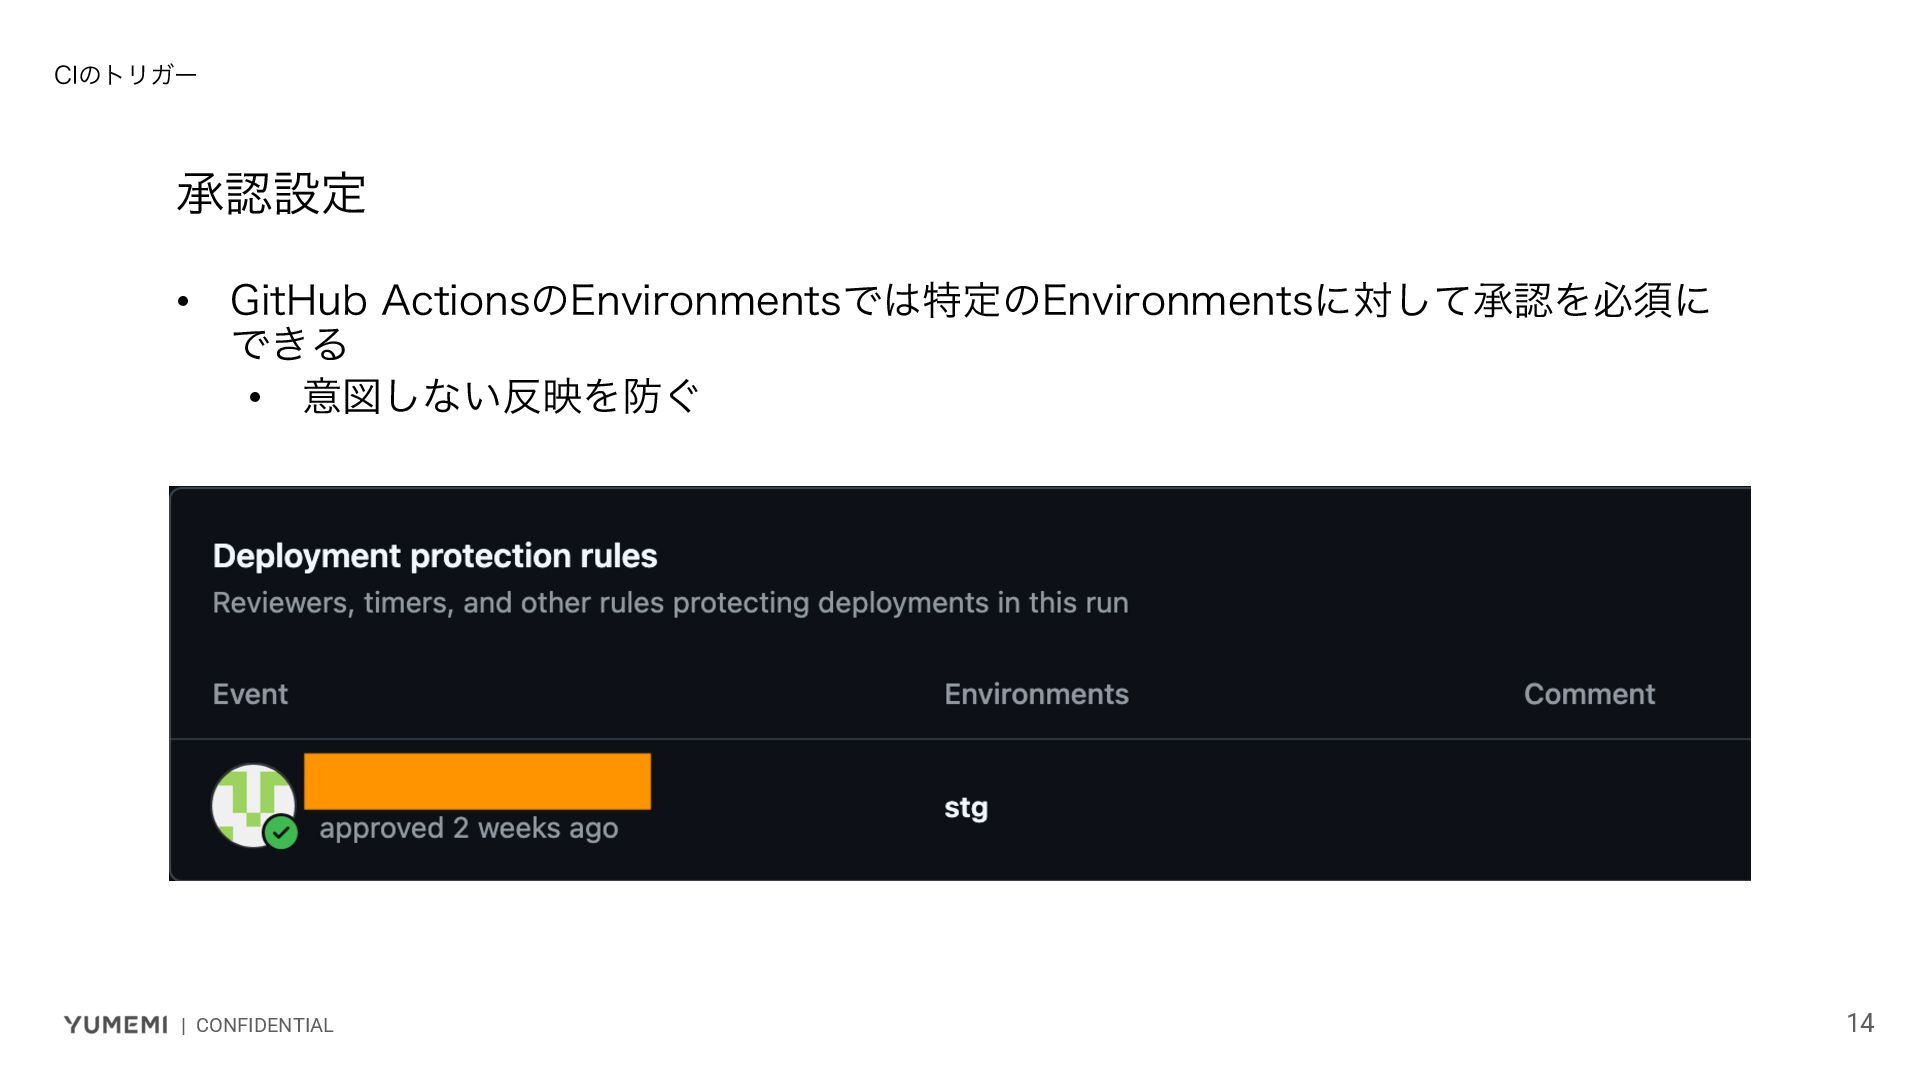This screenshot has width=1920, height=1080.
Task: Click the slide title 承認設定
Action: point(271,193)
